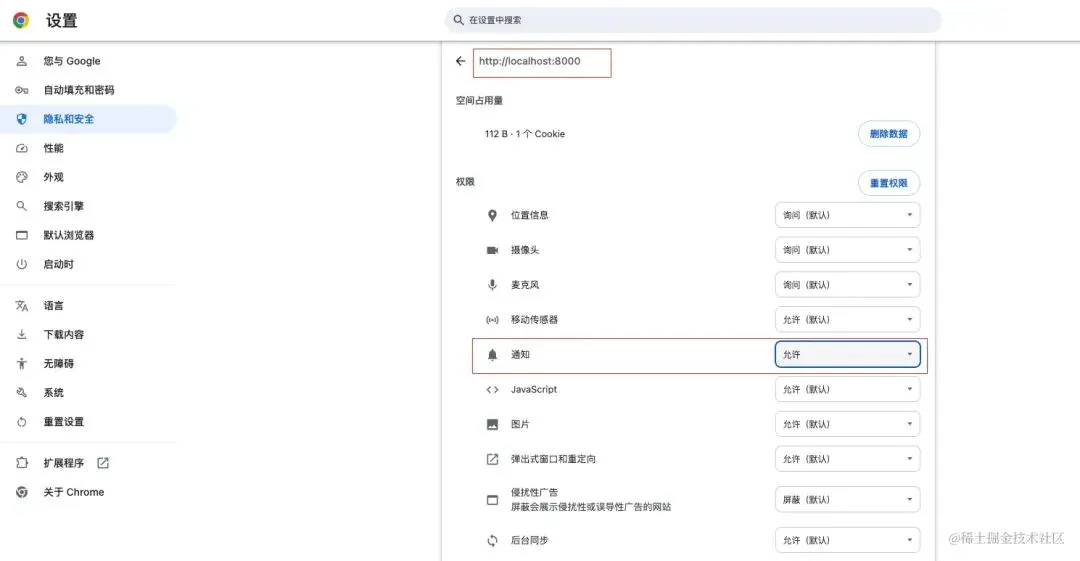Click the gauge icon for 性能

[22, 148]
